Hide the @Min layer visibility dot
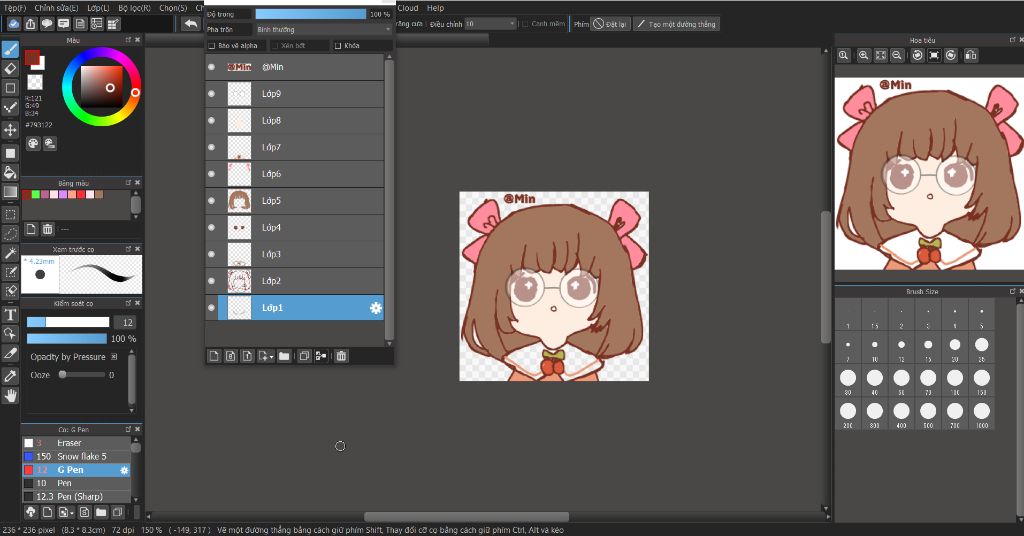The image size is (1024, 536). [x=212, y=67]
